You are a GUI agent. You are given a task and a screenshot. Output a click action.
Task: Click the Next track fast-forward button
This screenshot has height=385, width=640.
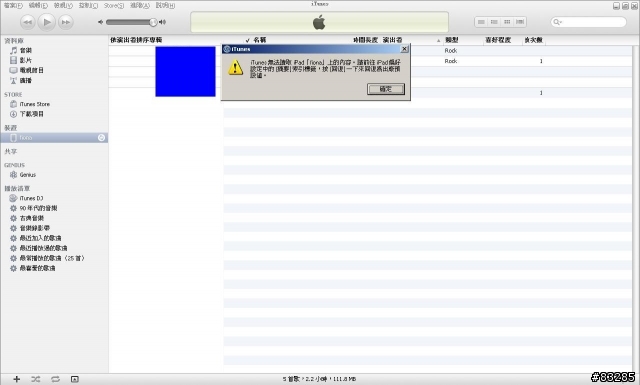click(66, 22)
